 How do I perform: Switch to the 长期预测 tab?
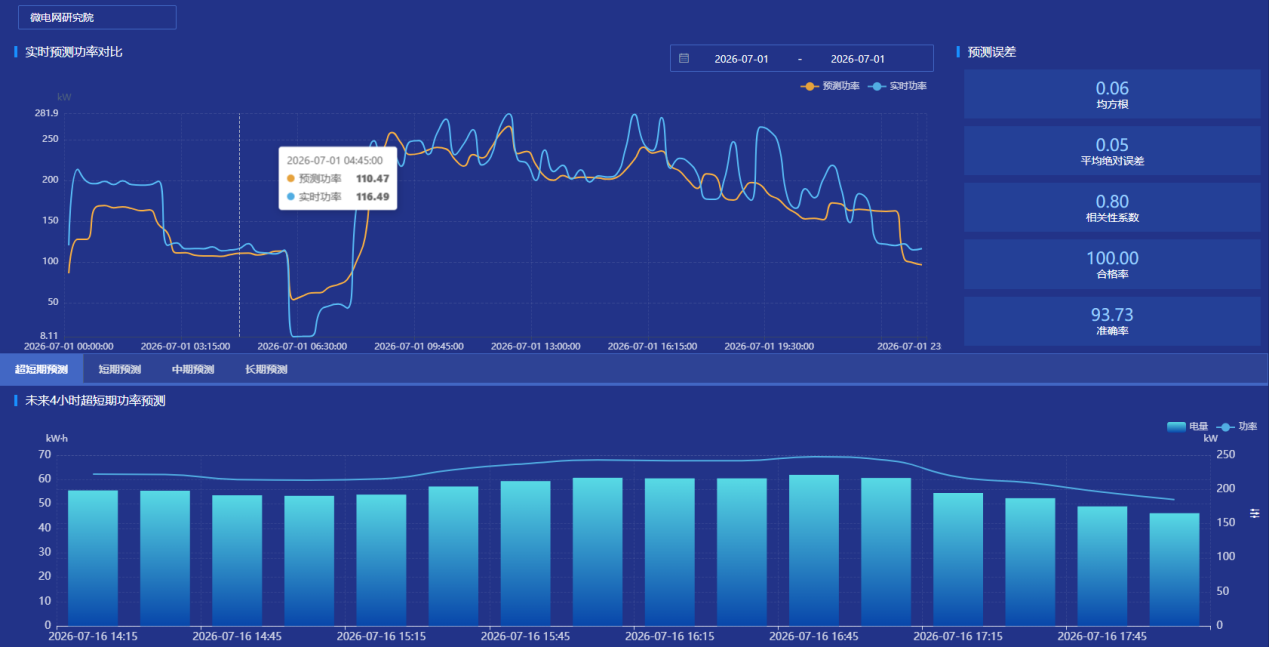point(266,369)
